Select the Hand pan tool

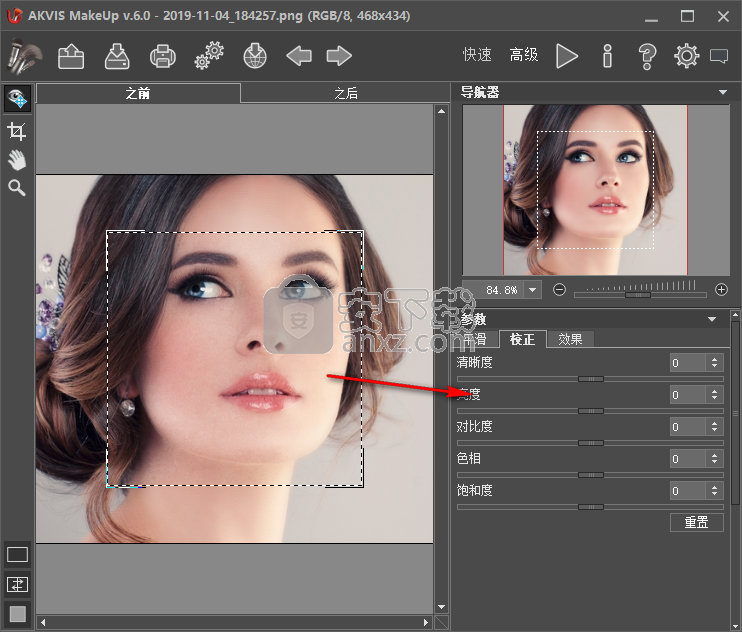[17, 160]
